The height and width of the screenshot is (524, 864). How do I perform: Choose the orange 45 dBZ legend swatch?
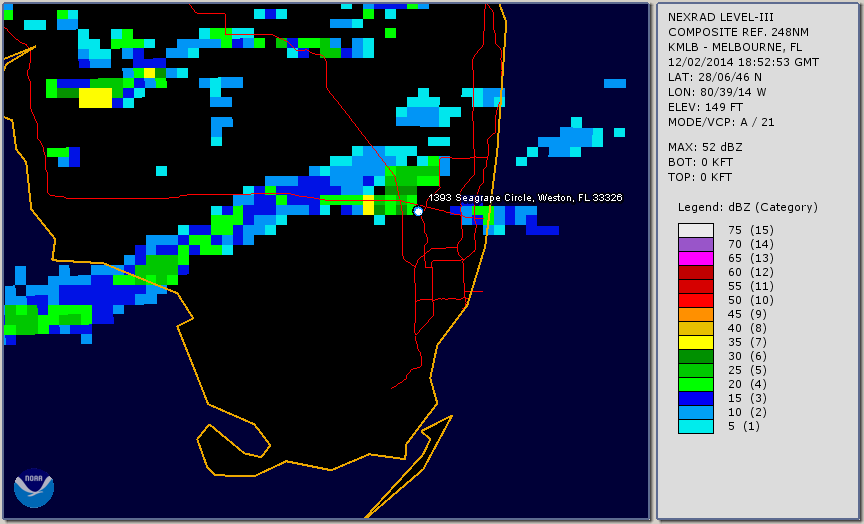click(x=695, y=314)
